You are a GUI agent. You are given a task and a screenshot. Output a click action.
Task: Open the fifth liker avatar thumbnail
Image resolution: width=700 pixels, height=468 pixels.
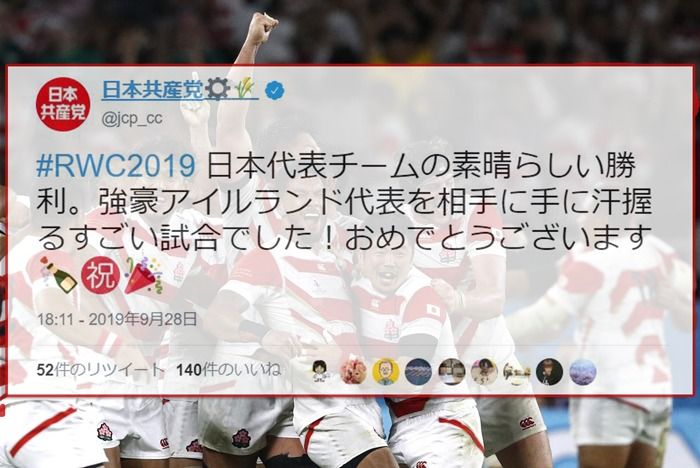coord(451,371)
